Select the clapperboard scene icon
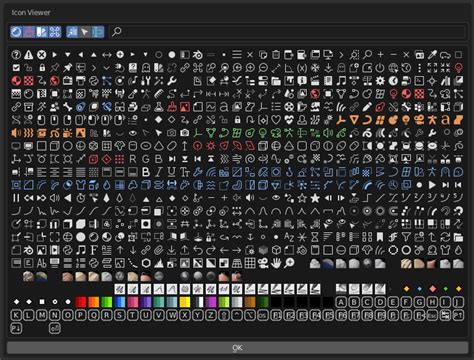 pos(315,81)
